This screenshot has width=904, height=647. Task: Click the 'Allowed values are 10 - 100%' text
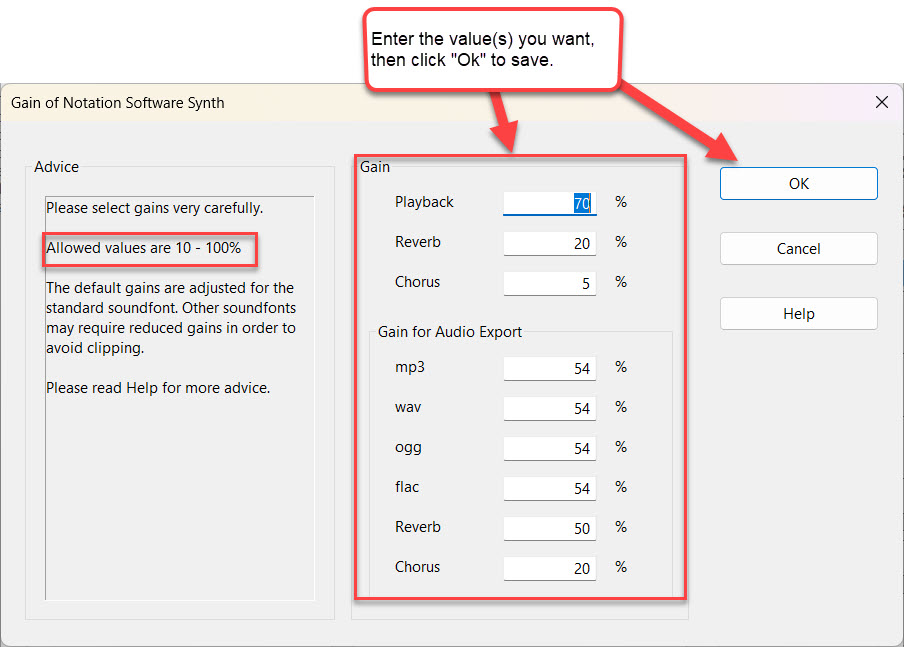click(x=144, y=248)
